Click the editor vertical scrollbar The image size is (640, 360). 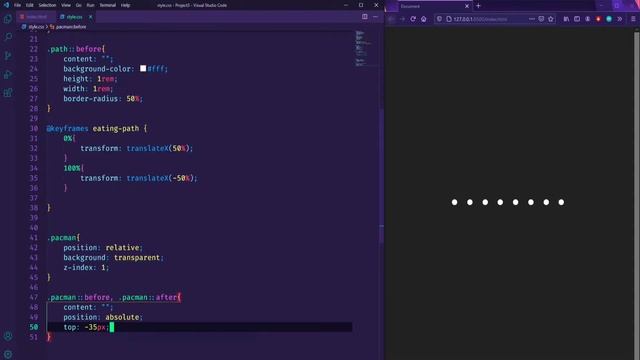pyautogui.click(x=381, y=176)
